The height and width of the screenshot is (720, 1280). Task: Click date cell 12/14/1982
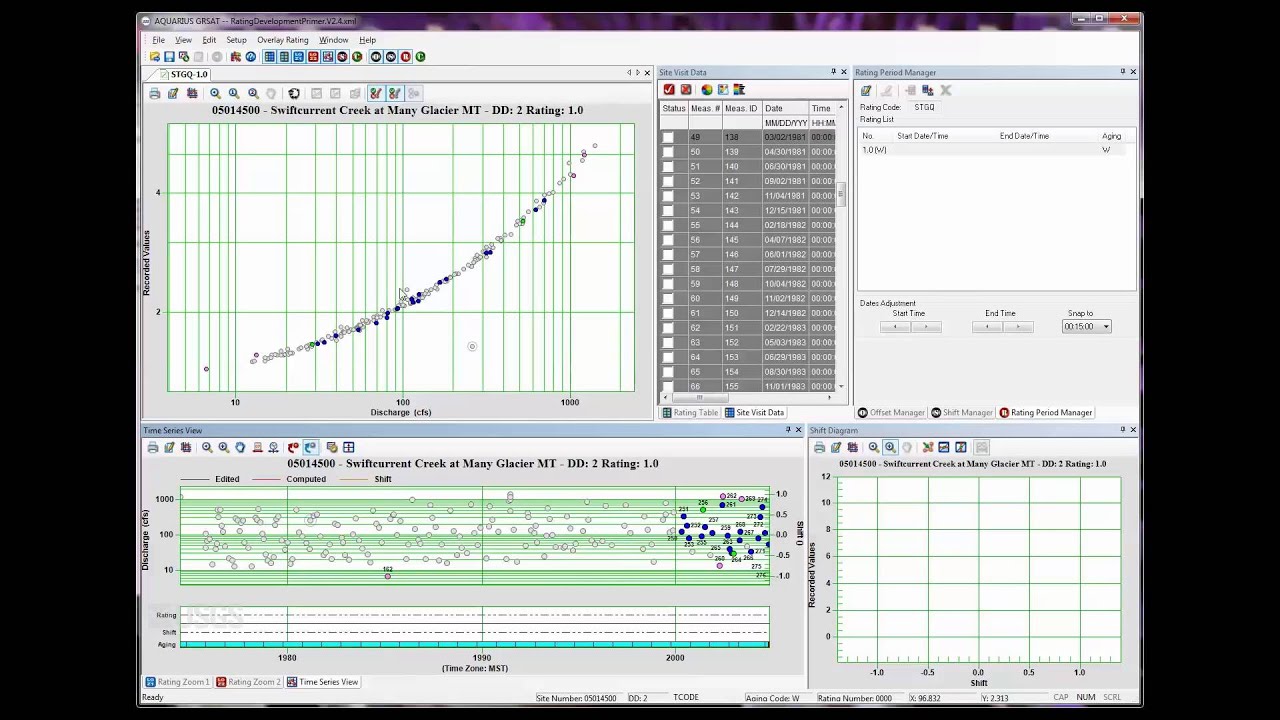785,313
